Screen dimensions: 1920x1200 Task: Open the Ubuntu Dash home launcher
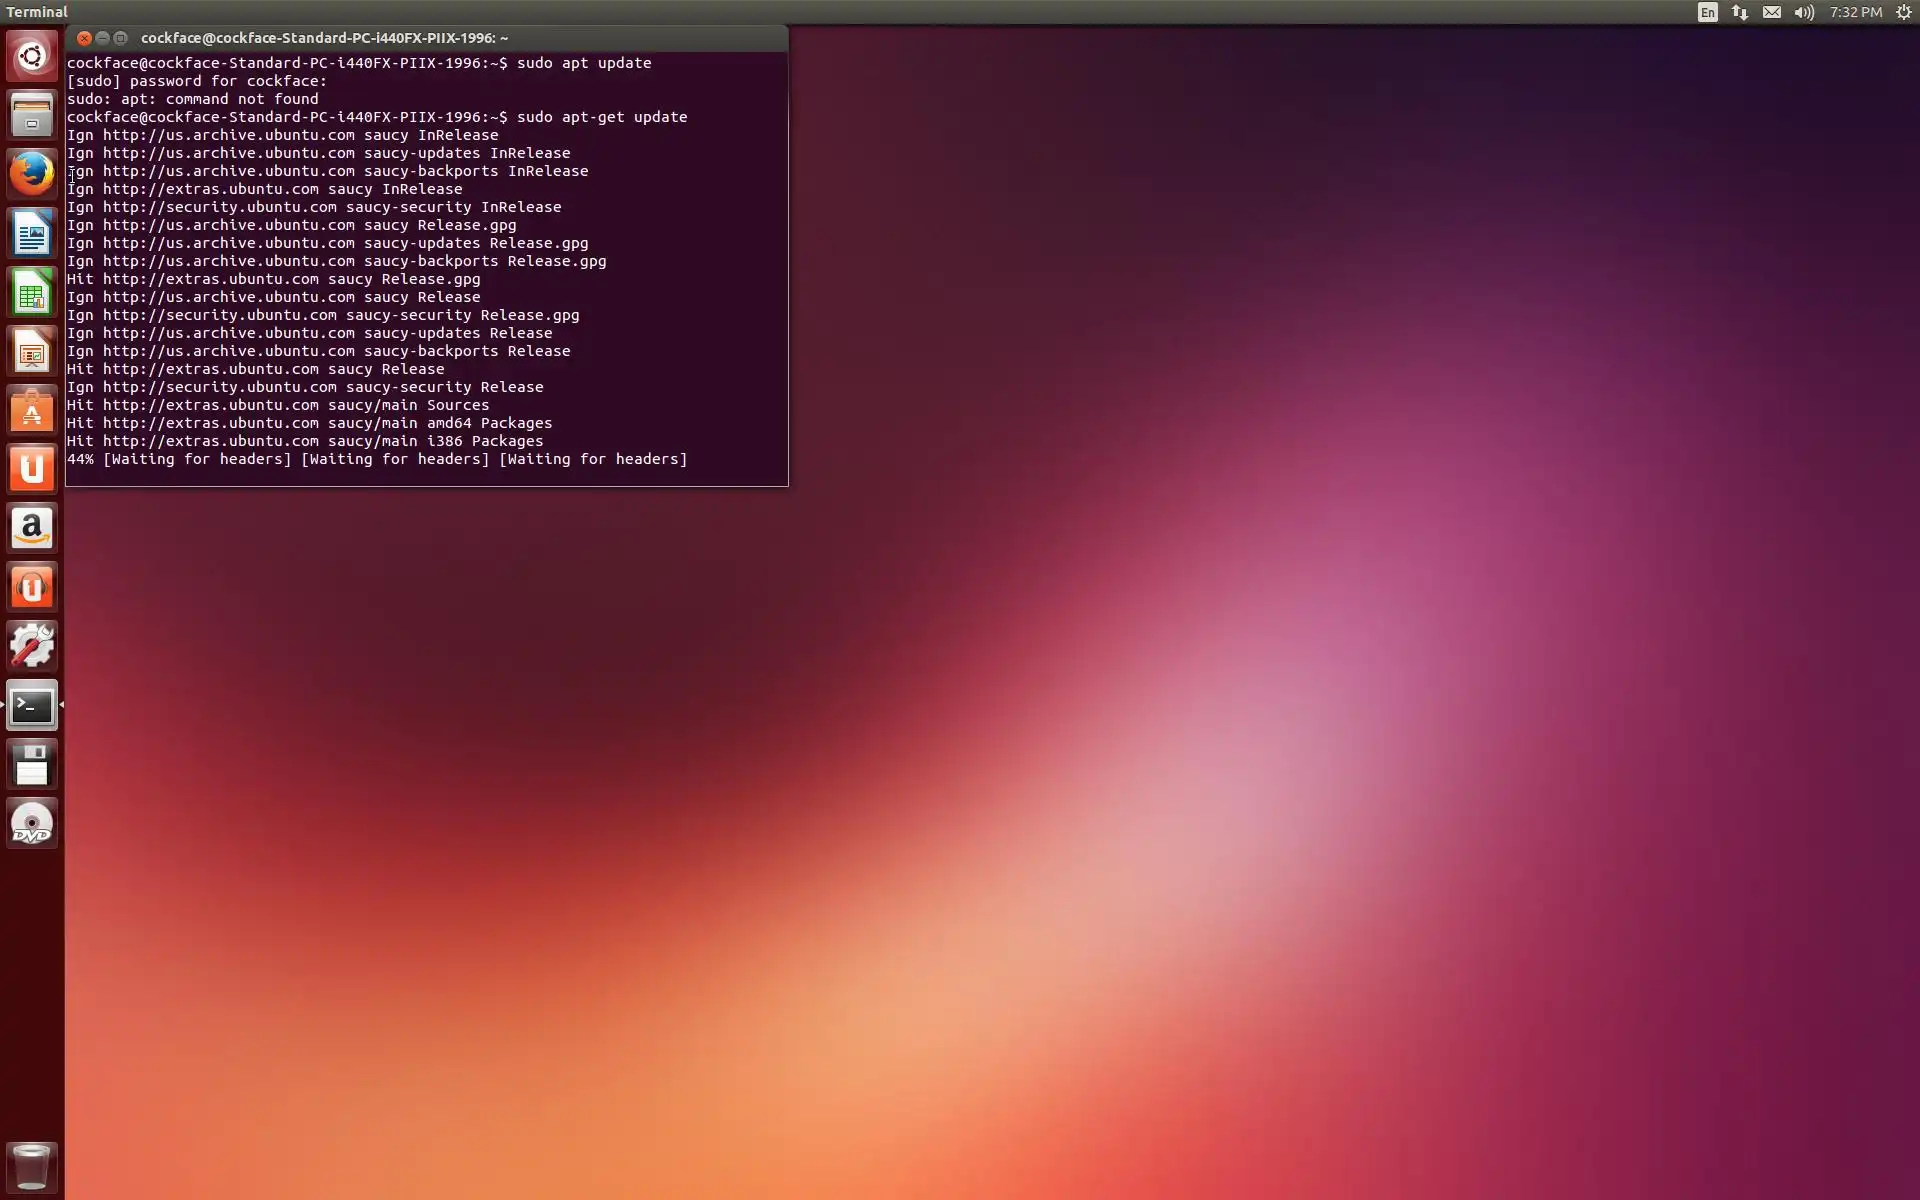pos(32,56)
